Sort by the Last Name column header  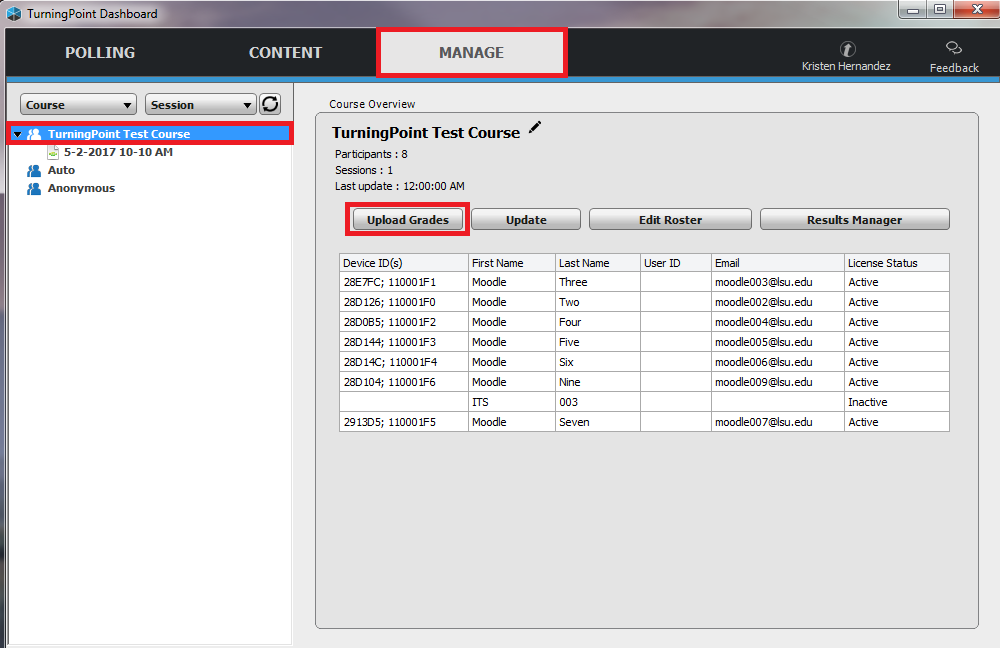598,263
